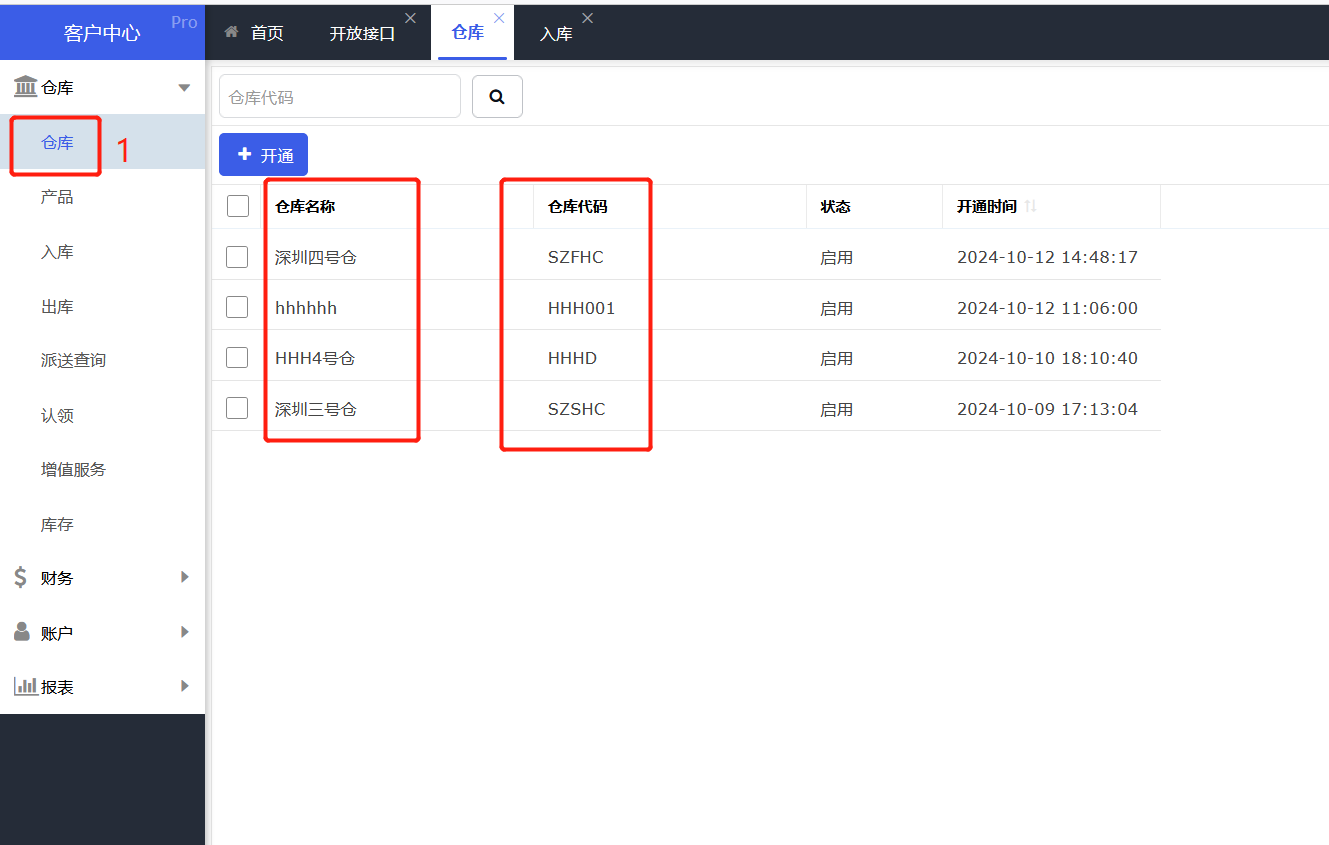Check the box for 深圳三号仓 row
Viewport: 1329px width, 845px height.
click(237, 408)
